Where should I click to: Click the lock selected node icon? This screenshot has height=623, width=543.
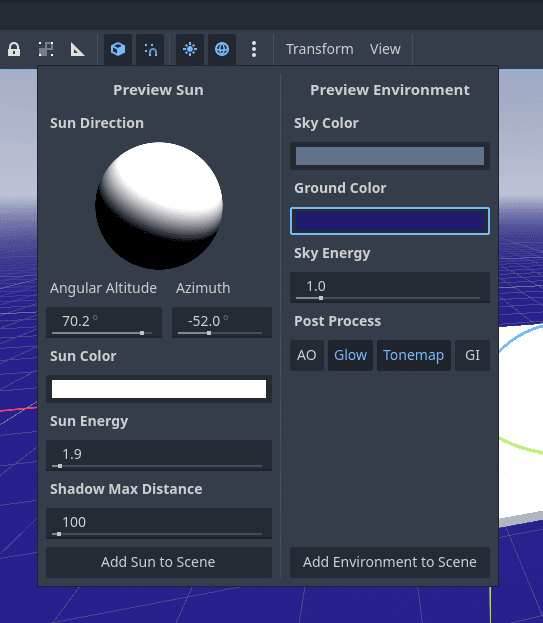pyautogui.click(x=14, y=50)
